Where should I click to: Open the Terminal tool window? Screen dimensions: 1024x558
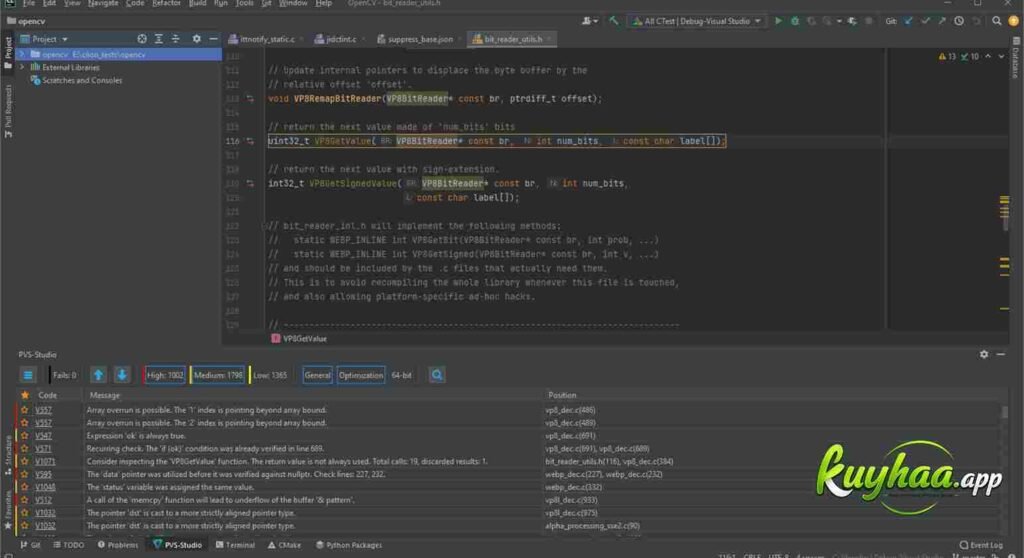click(235, 545)
